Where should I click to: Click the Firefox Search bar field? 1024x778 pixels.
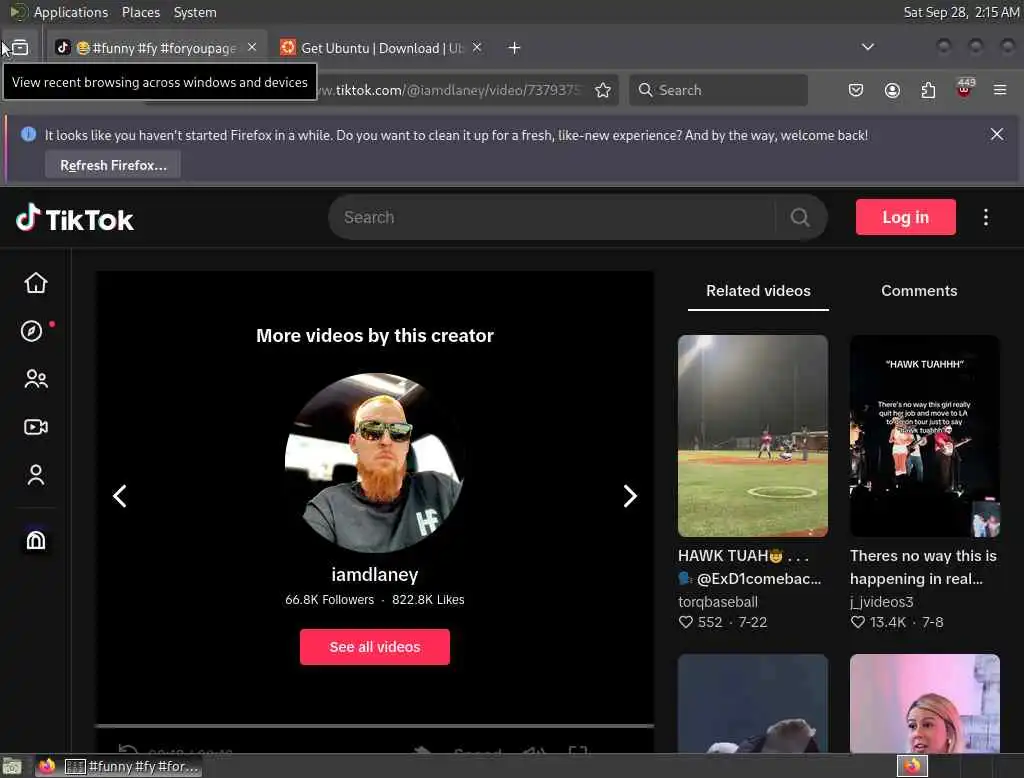click(x=718, y=90)
